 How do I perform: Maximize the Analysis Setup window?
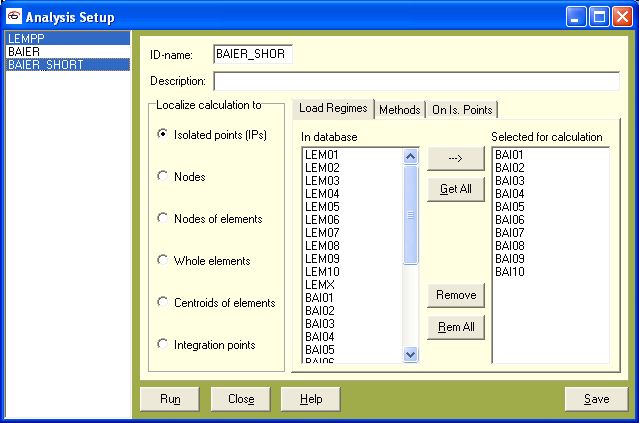[599, 17]
